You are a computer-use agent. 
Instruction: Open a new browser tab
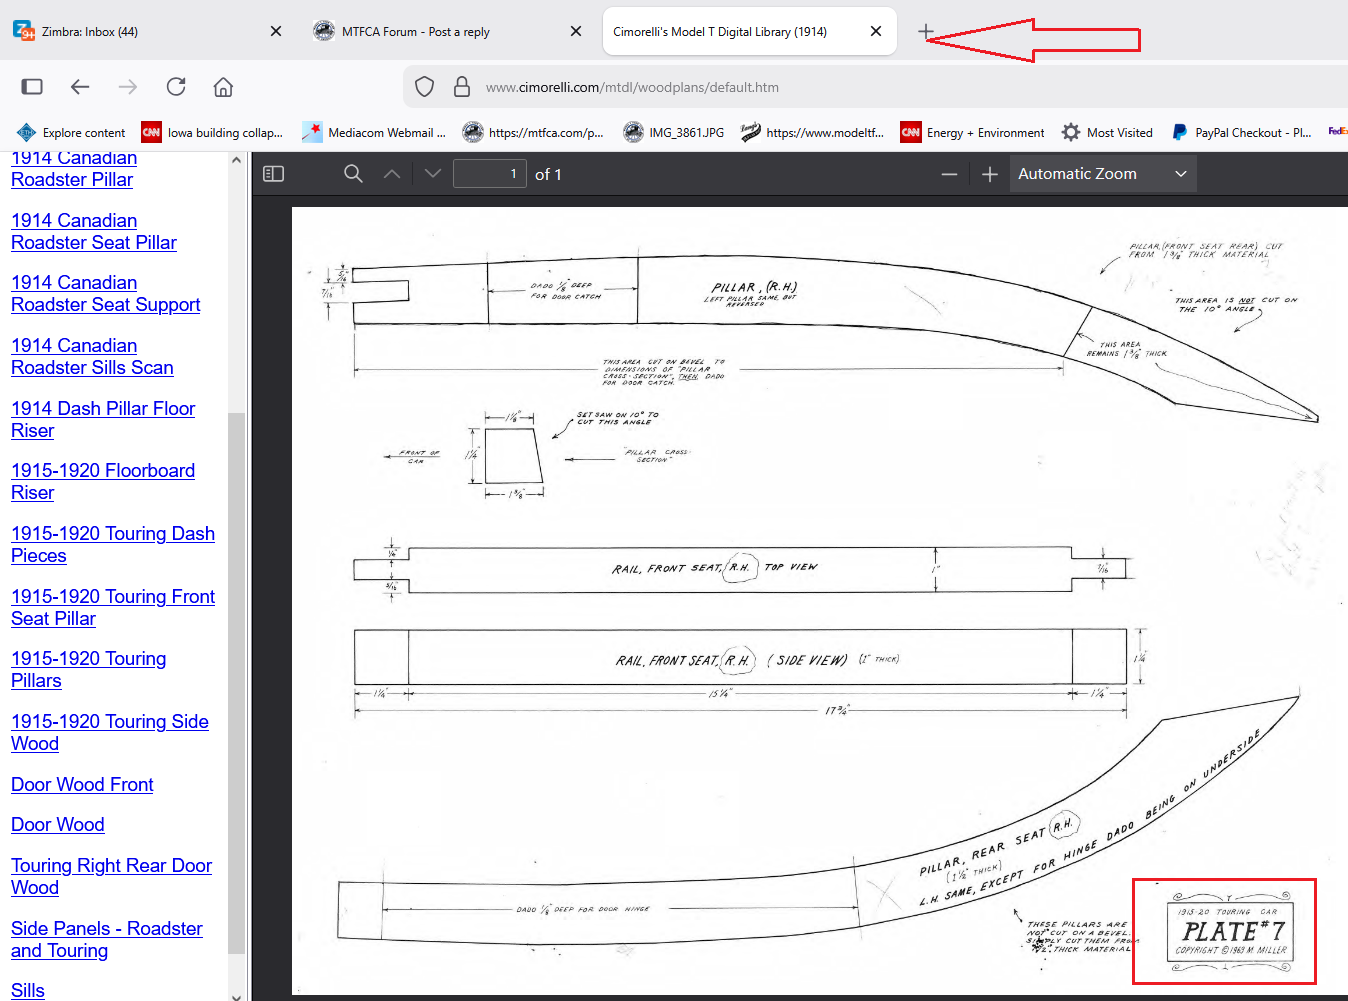926,32
